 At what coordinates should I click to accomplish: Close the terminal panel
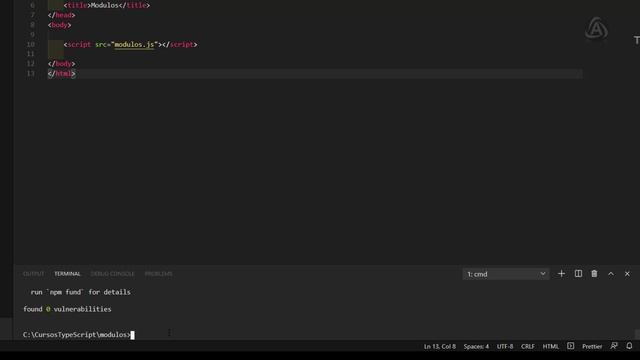pyautogui.click(x=627, y=274)
